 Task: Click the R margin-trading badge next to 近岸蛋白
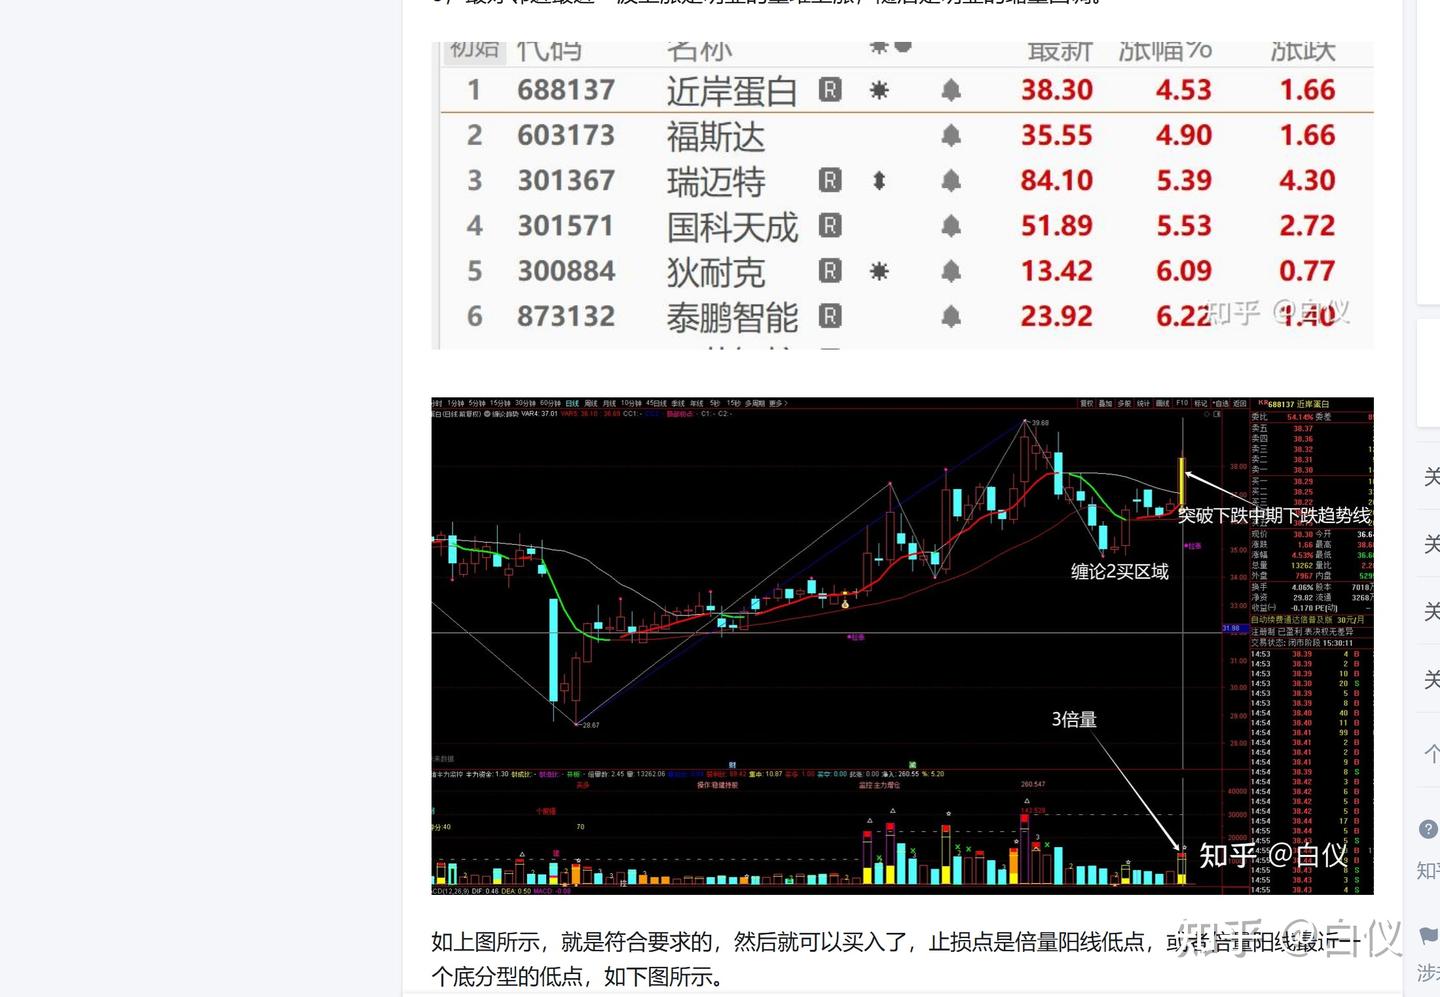(830, 90)
